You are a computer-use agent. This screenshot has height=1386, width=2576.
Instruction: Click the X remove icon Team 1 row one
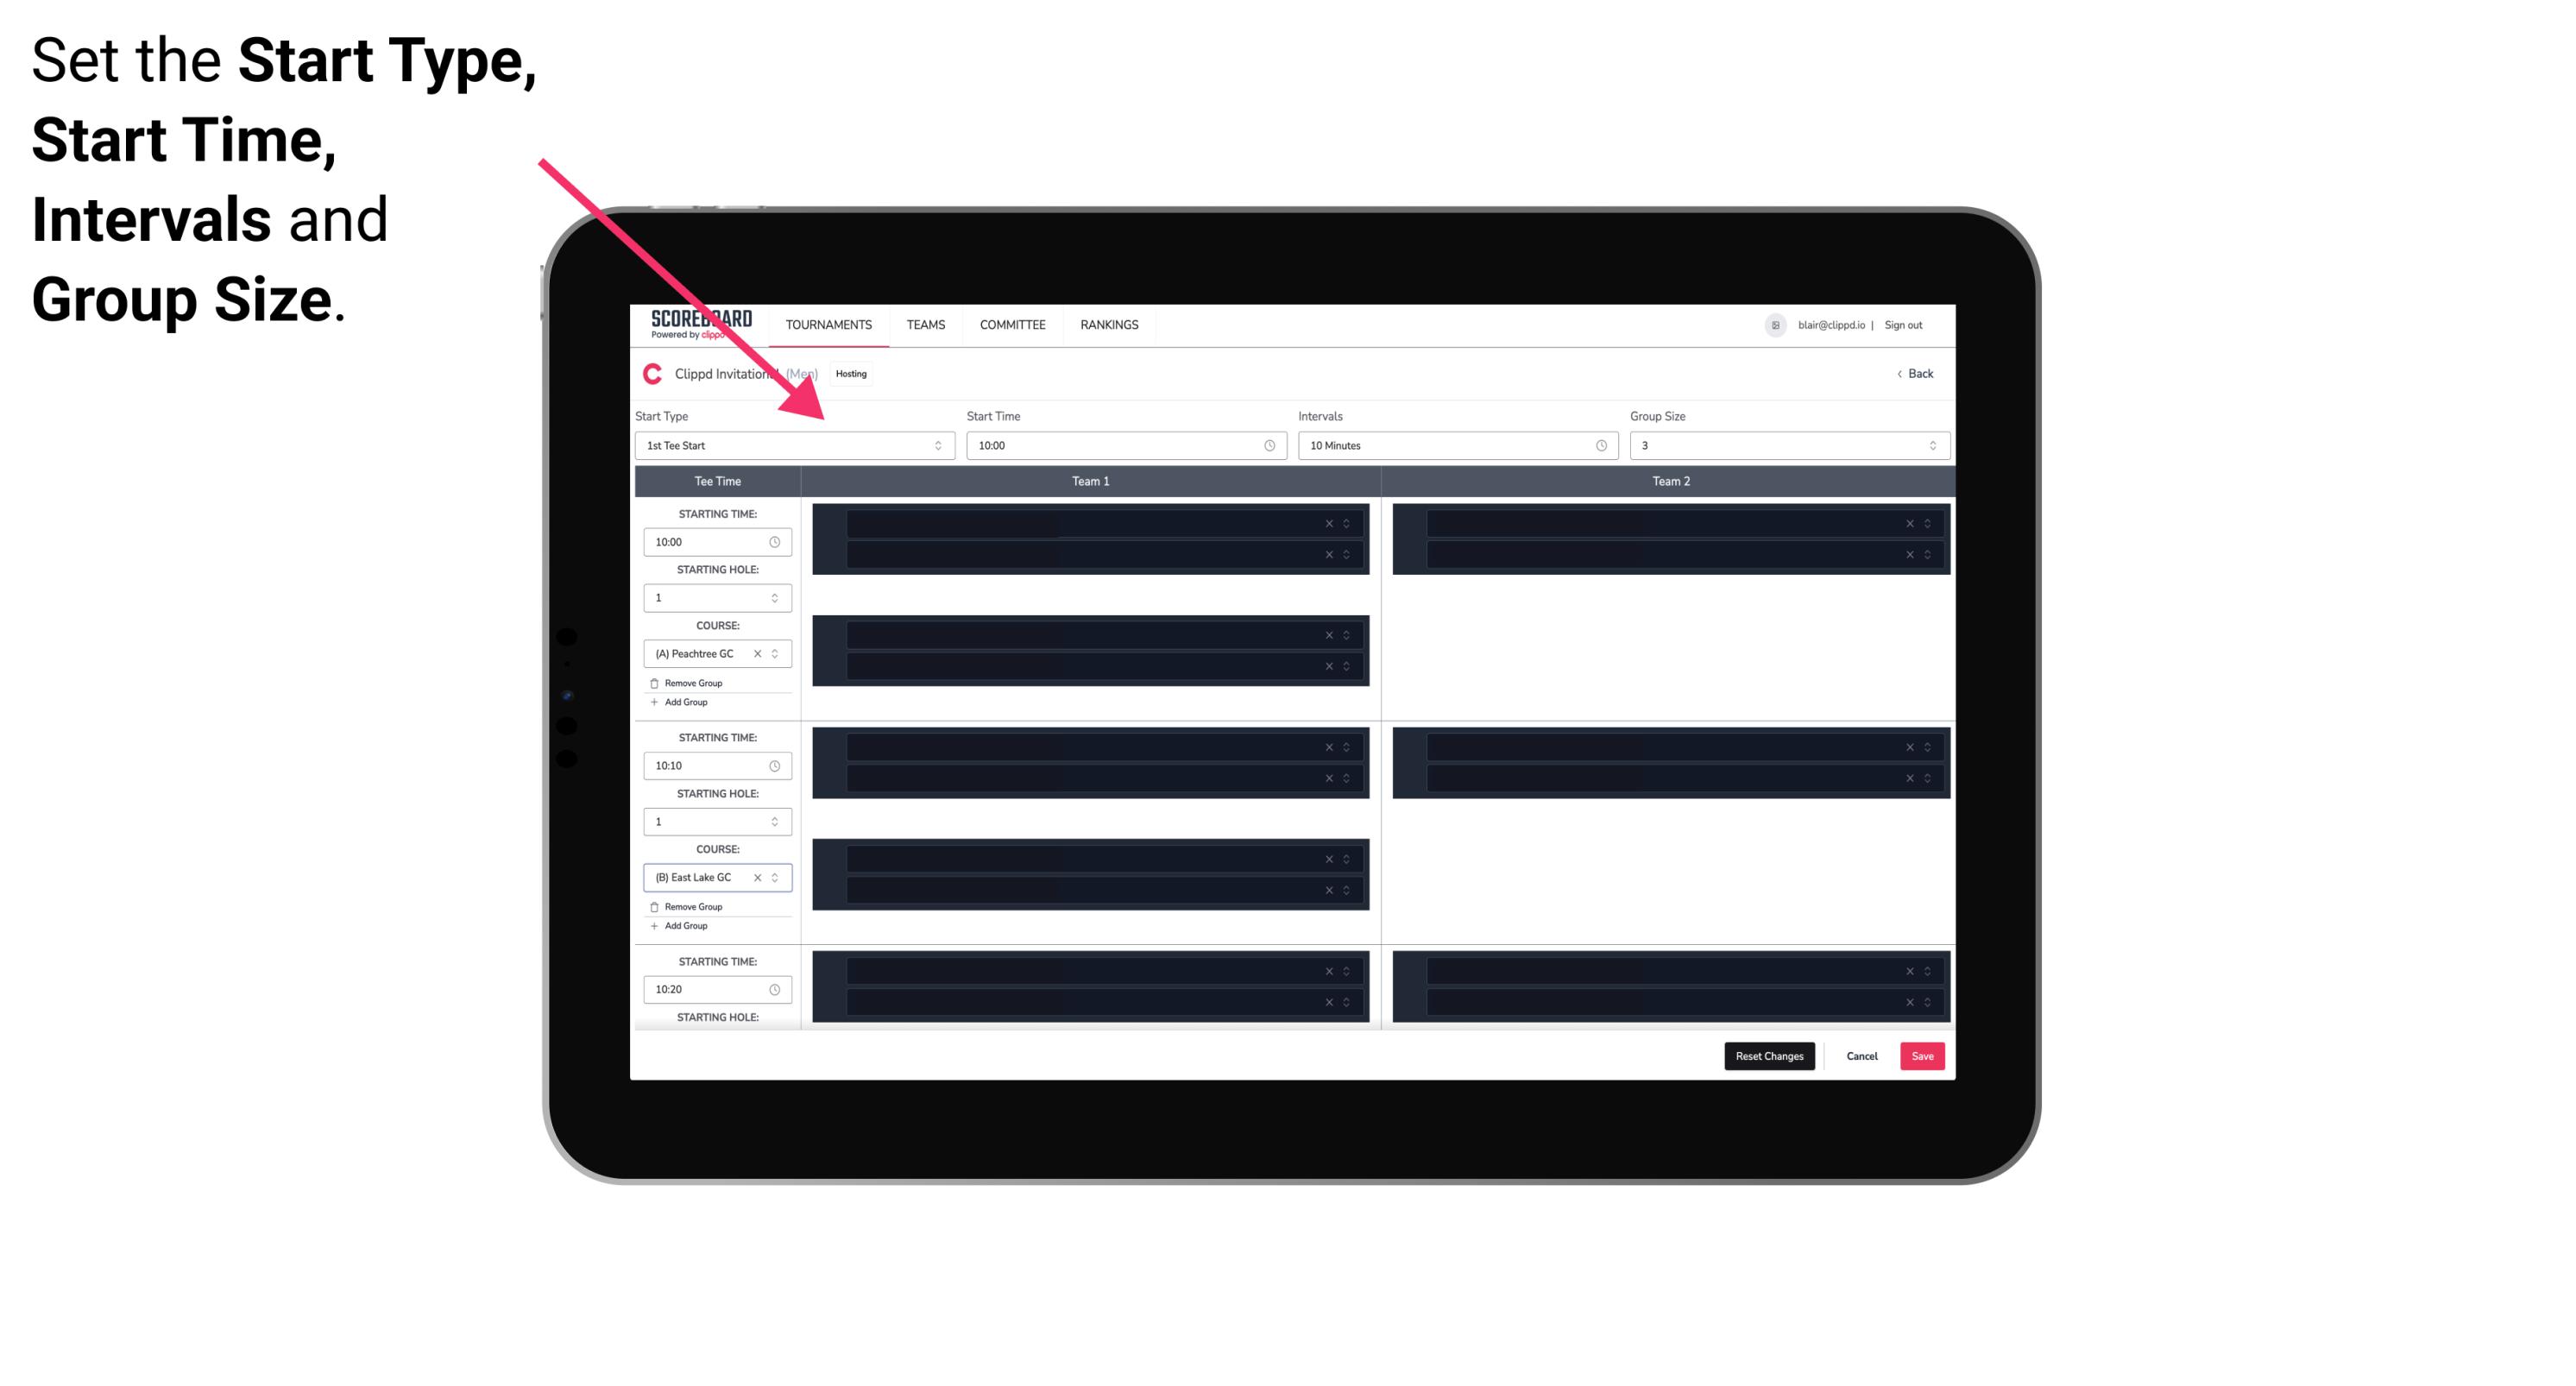coord(1331,524)
